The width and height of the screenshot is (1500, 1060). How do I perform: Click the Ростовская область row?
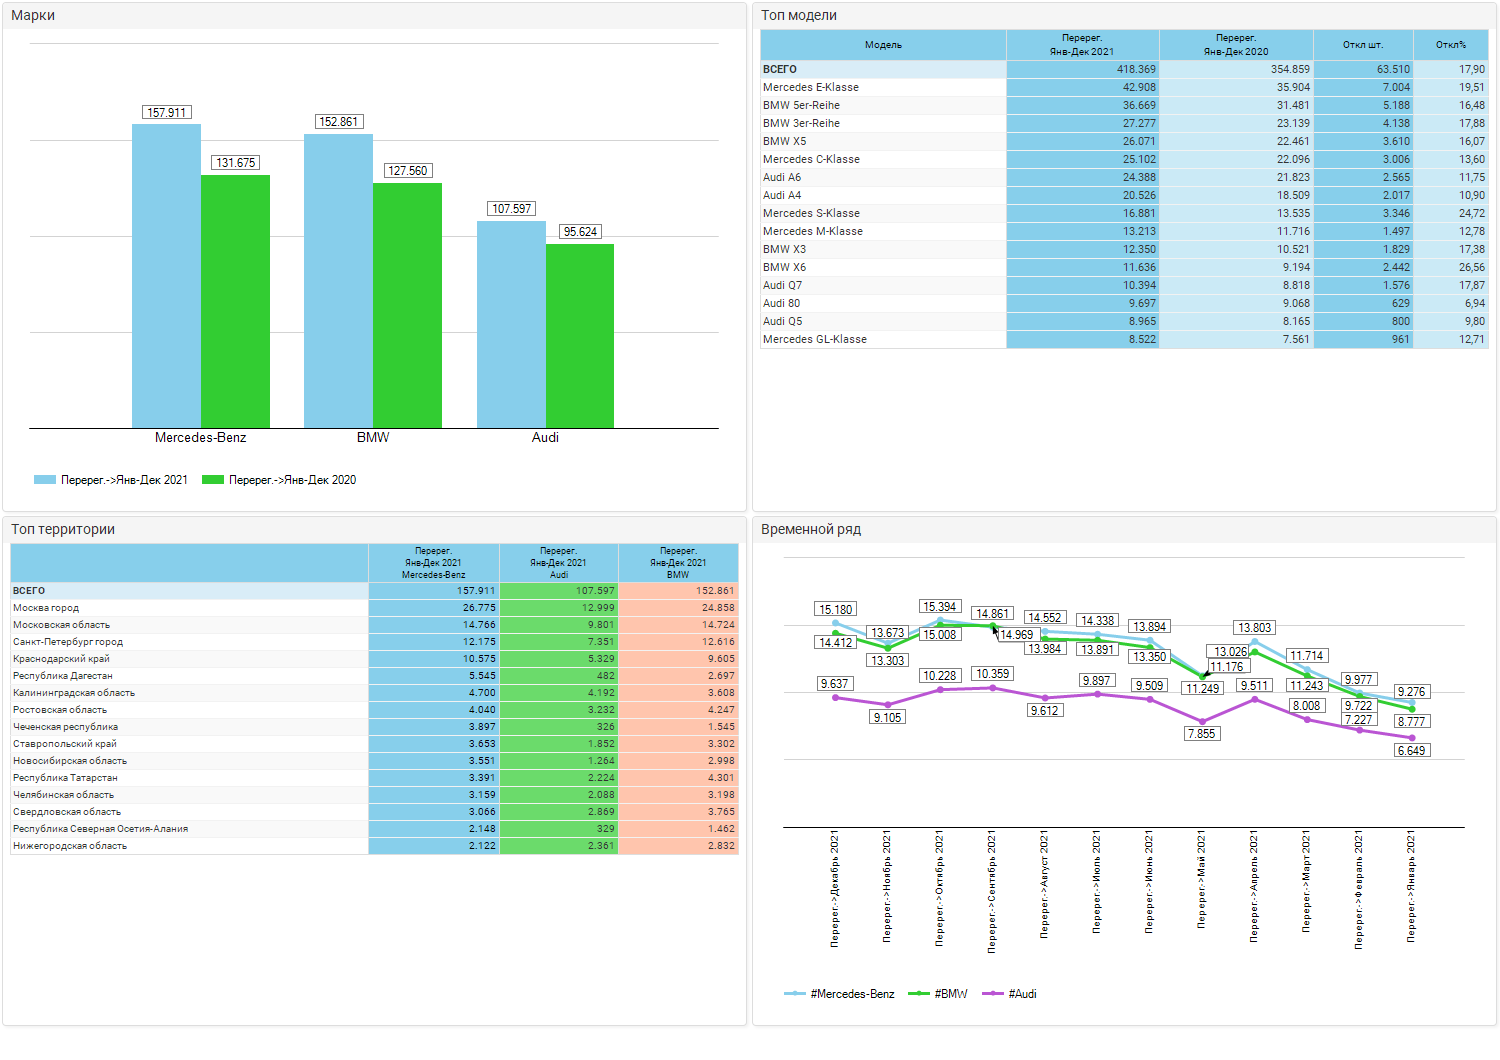click(374, 710)
